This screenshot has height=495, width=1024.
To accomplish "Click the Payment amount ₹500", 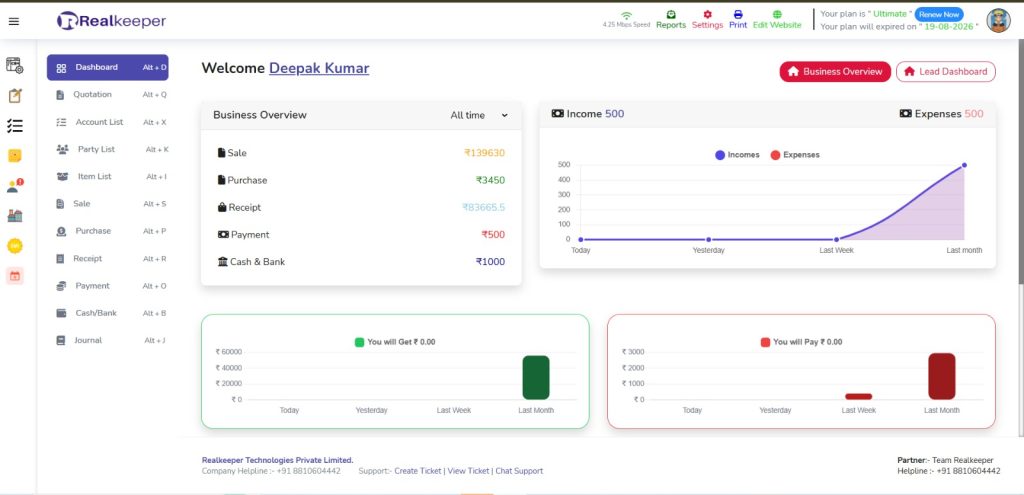I will 493,234.
